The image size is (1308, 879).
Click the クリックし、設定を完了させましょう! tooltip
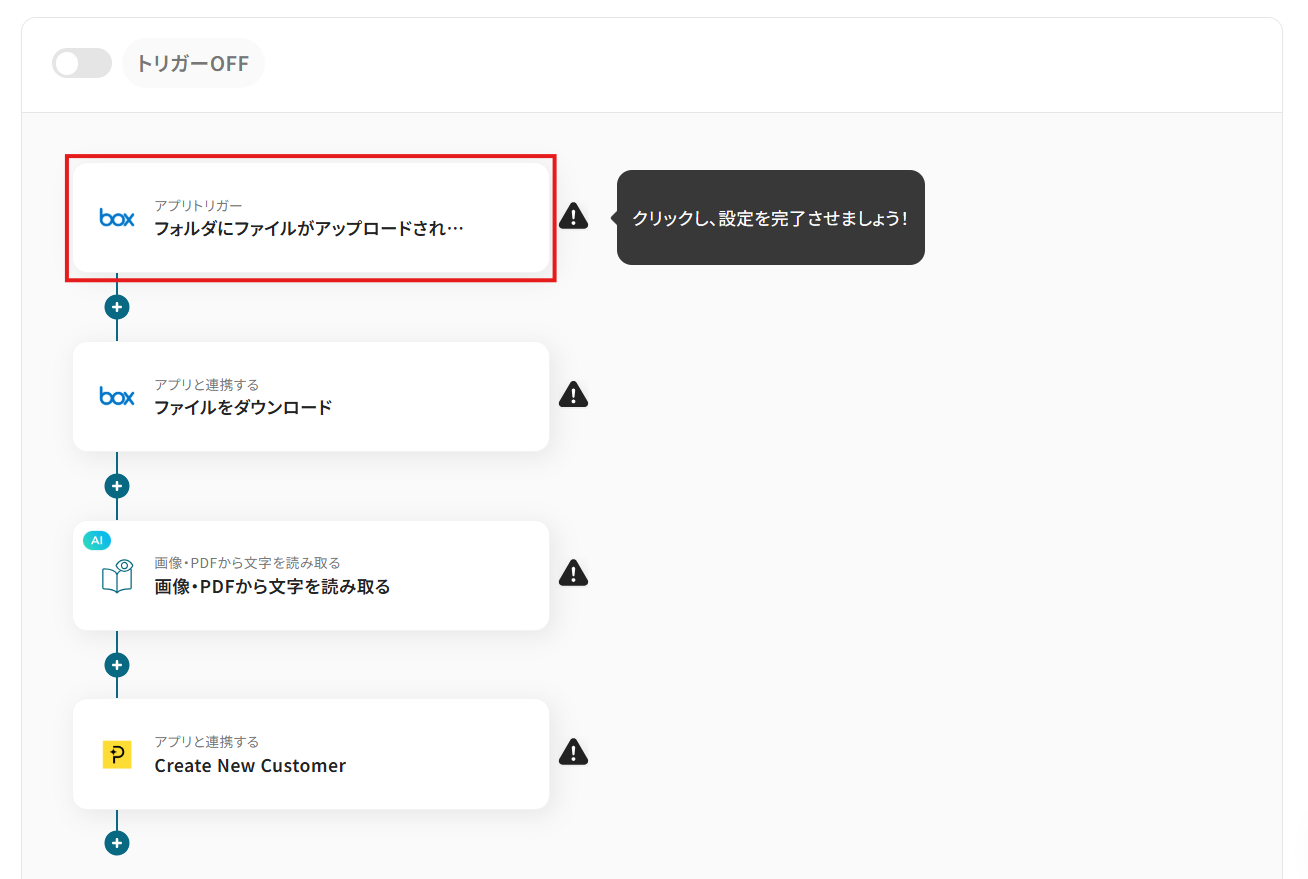click(770, 217)
